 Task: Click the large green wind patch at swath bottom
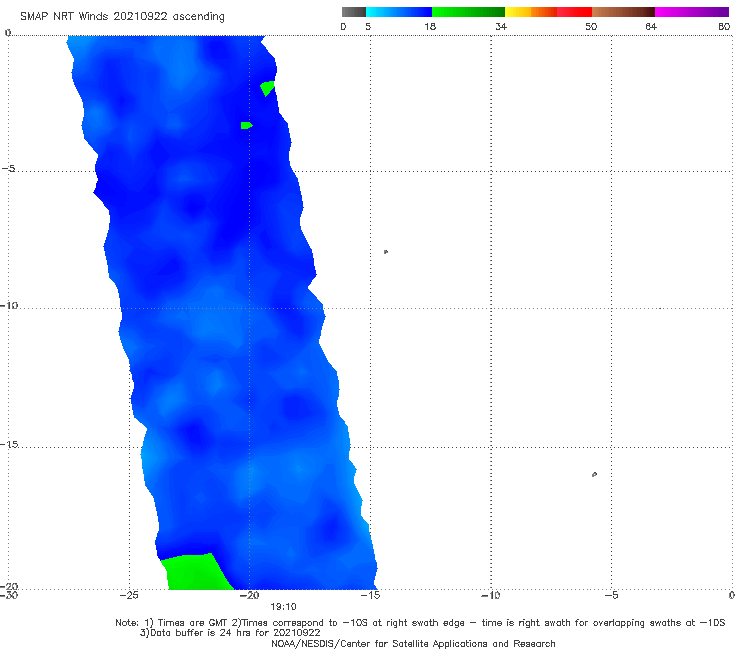(x=196, y=572)
